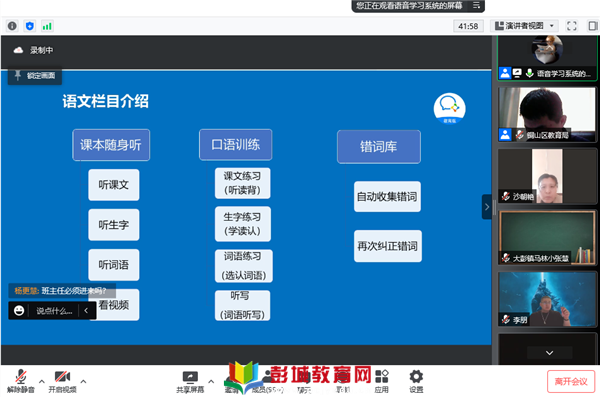Click the blue security shield icon
The height and width of the screenshot is (397, 600).
click(x=29, y=26)
